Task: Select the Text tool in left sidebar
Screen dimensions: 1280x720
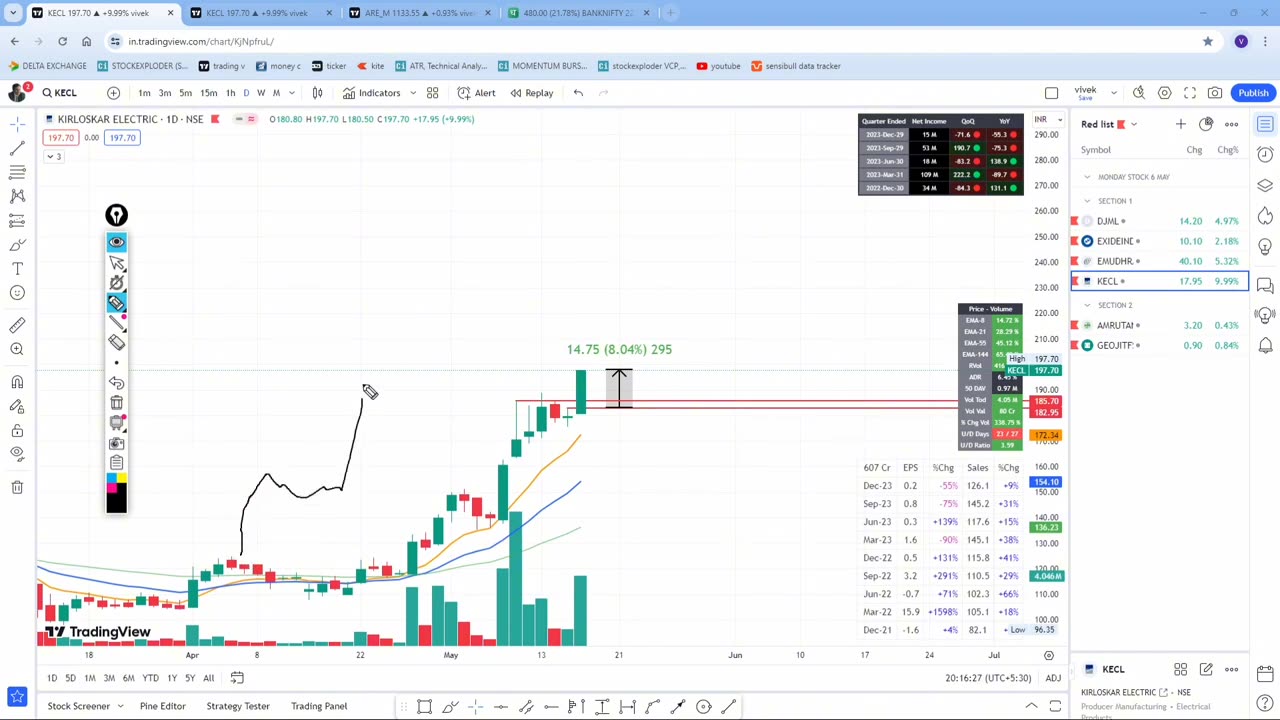Action: click(x=17, y=269)
